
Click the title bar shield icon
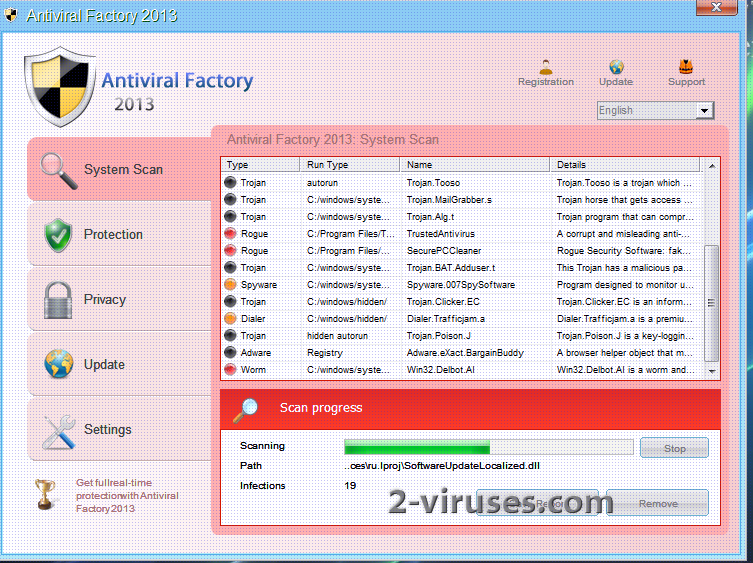pyautogui.click(x=11, y=15)
